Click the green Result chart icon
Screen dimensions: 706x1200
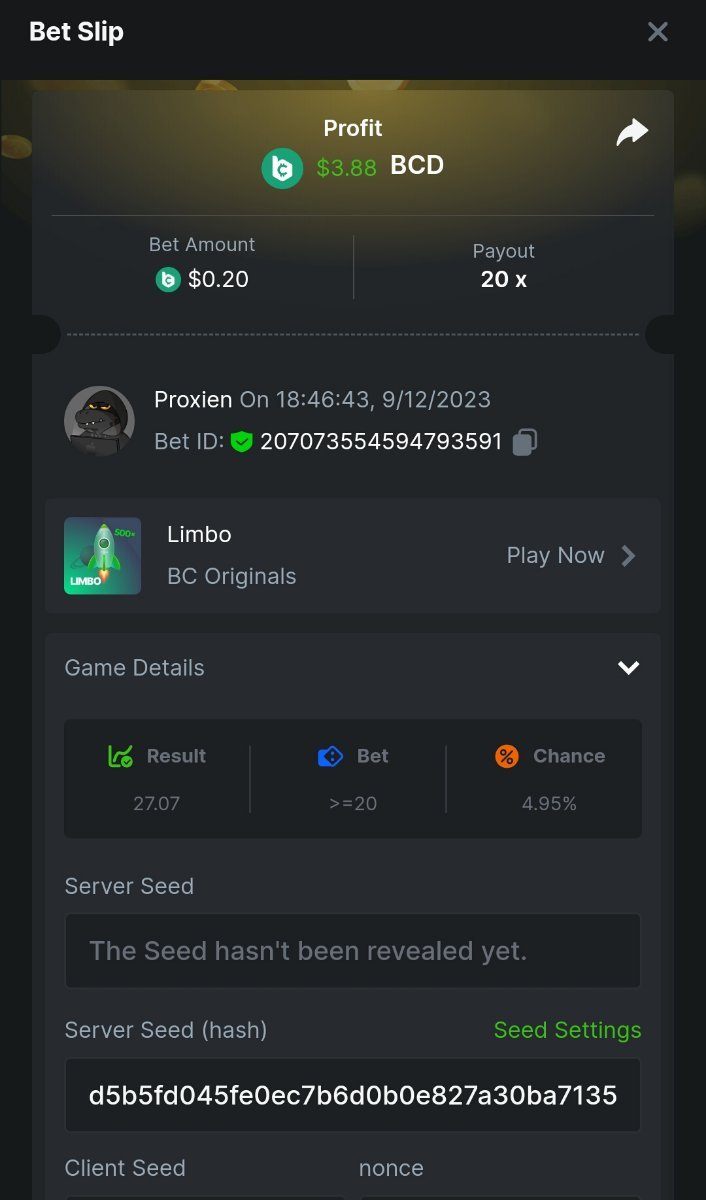coord(120,756)
